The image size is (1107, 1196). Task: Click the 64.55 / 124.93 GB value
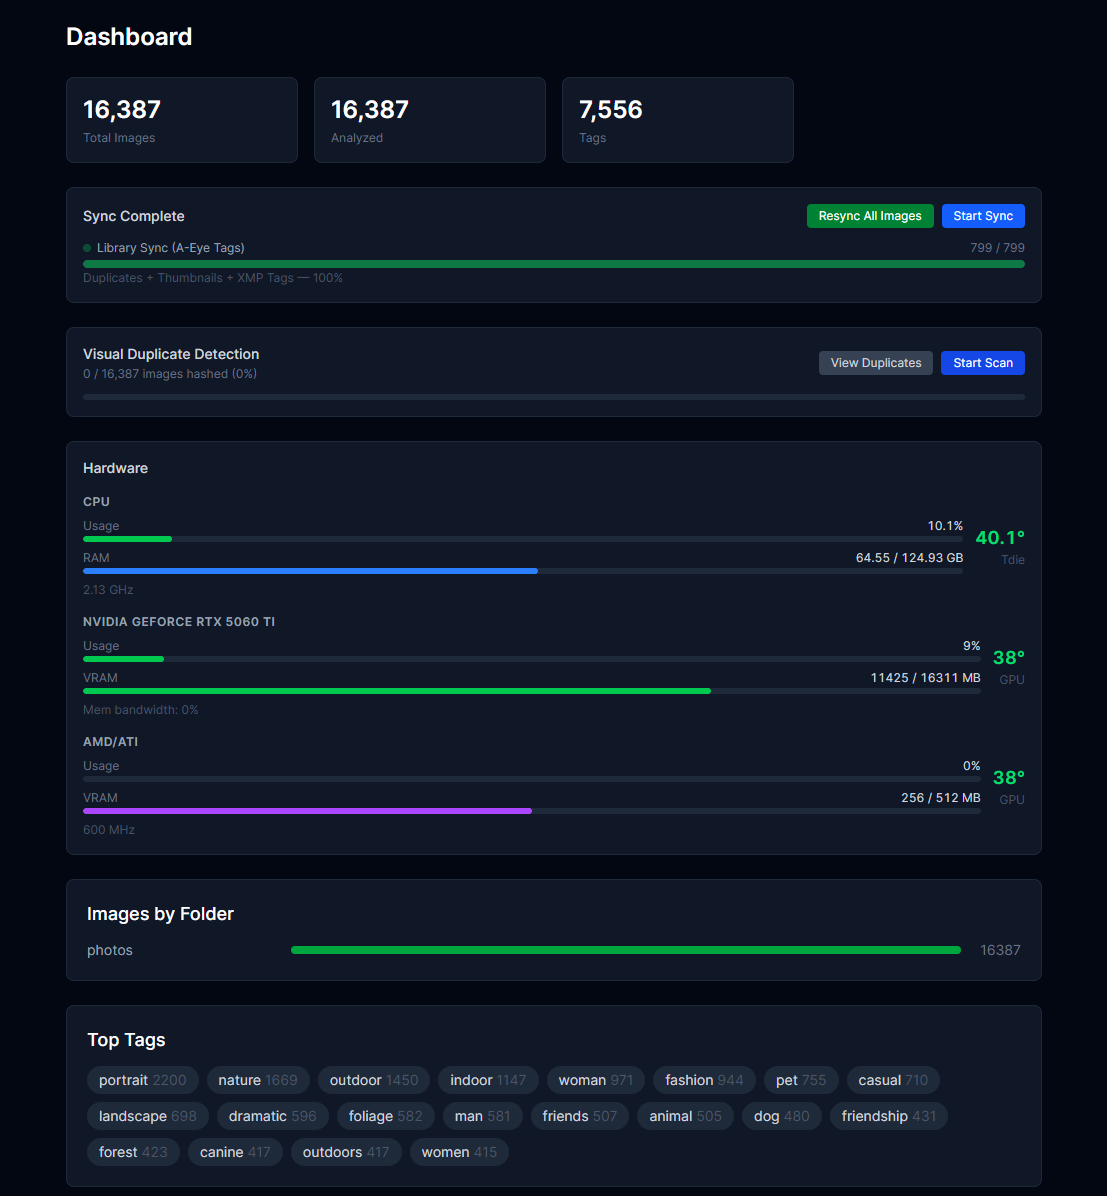(x=909, y=558)
